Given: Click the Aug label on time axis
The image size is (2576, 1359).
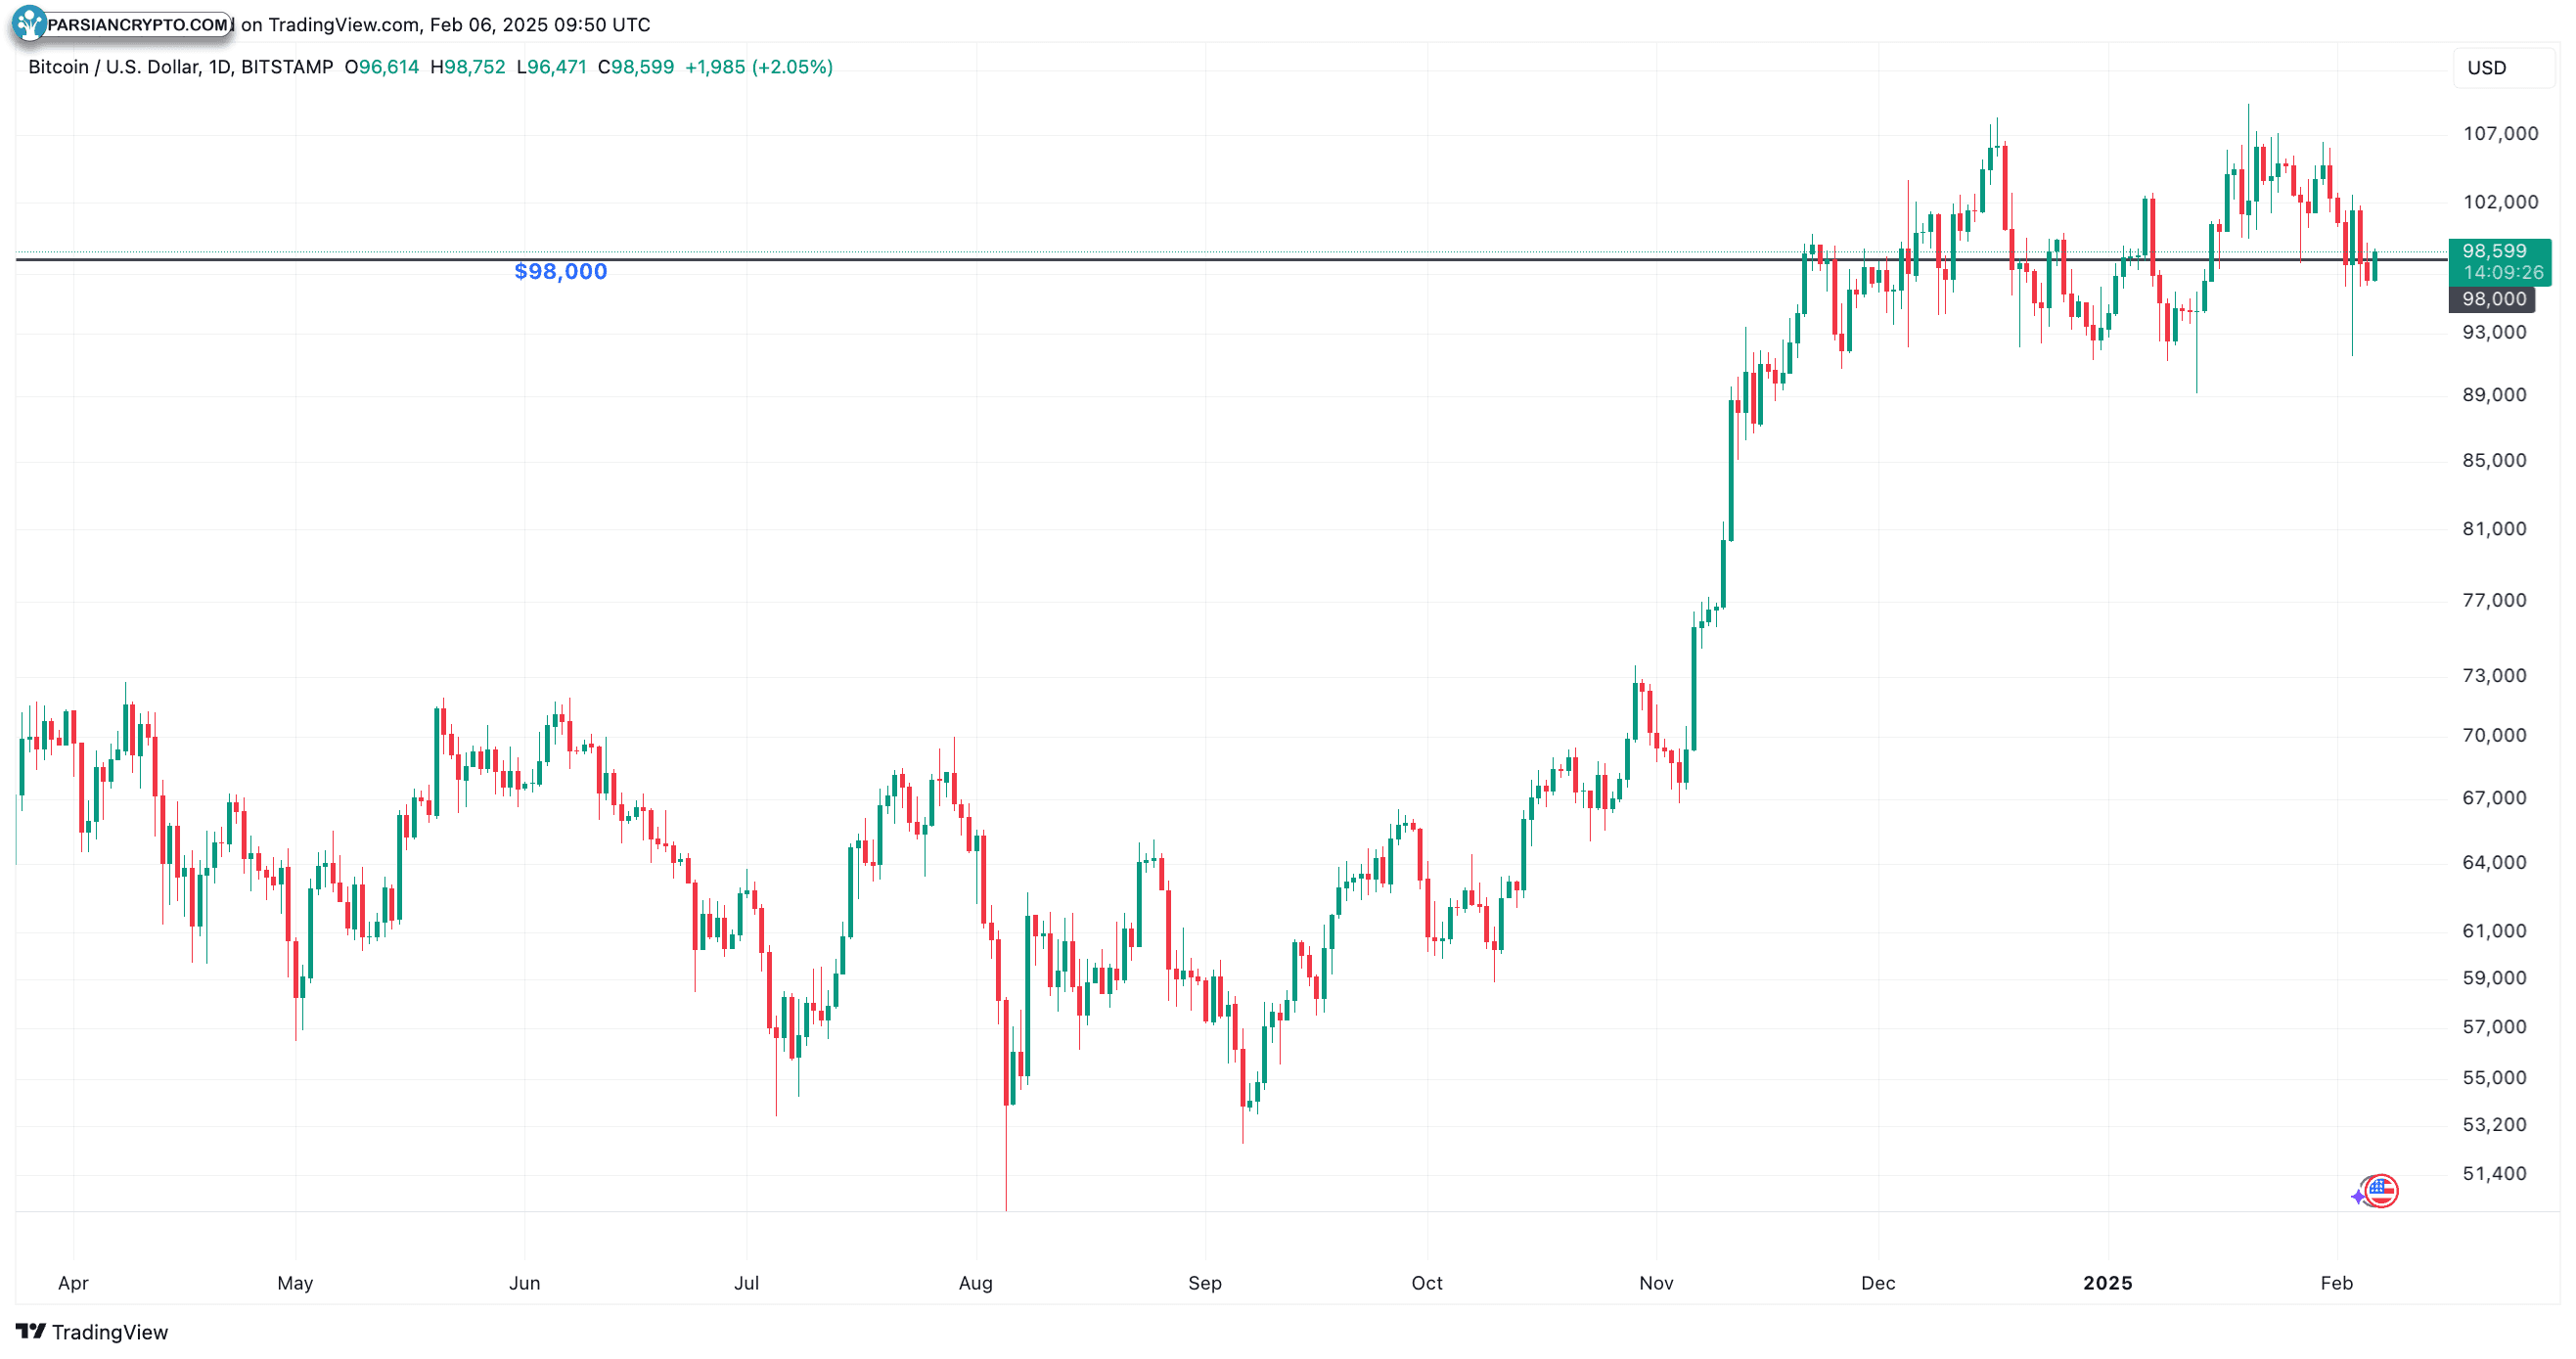Looking at the screenshot, I should 975,1284.
